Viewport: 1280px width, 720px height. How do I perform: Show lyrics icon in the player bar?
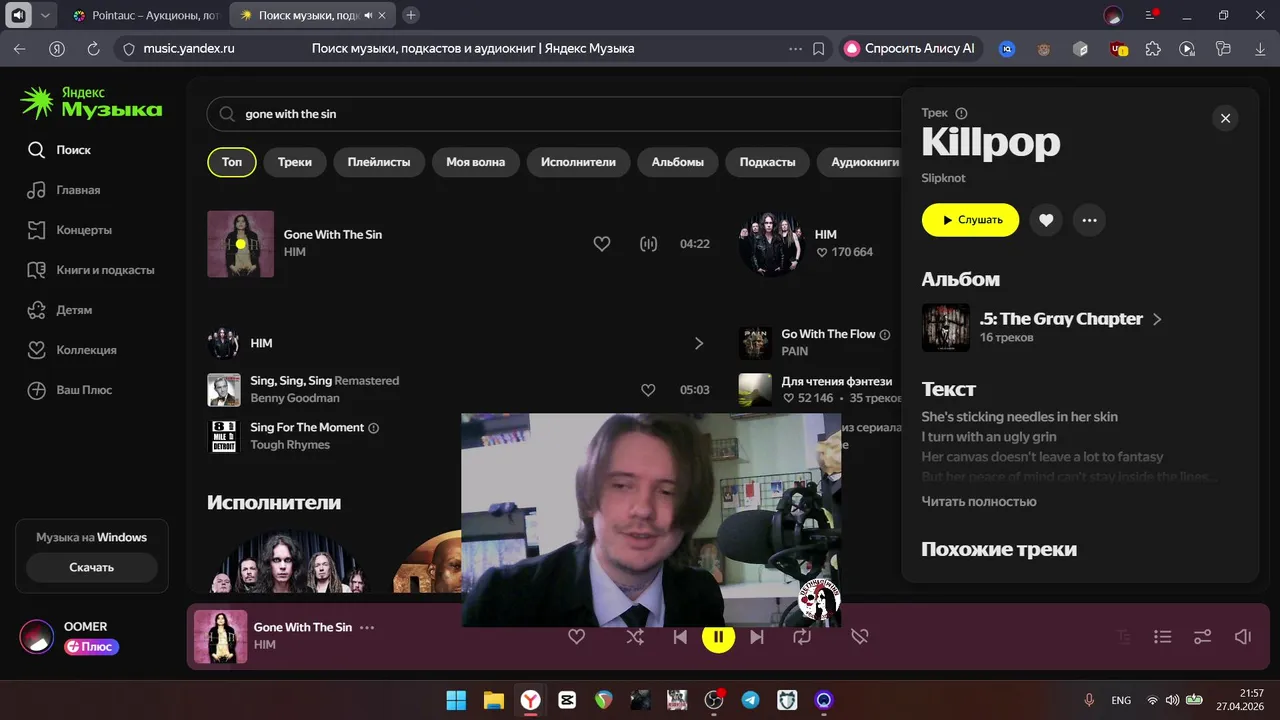click(1124, 636)
